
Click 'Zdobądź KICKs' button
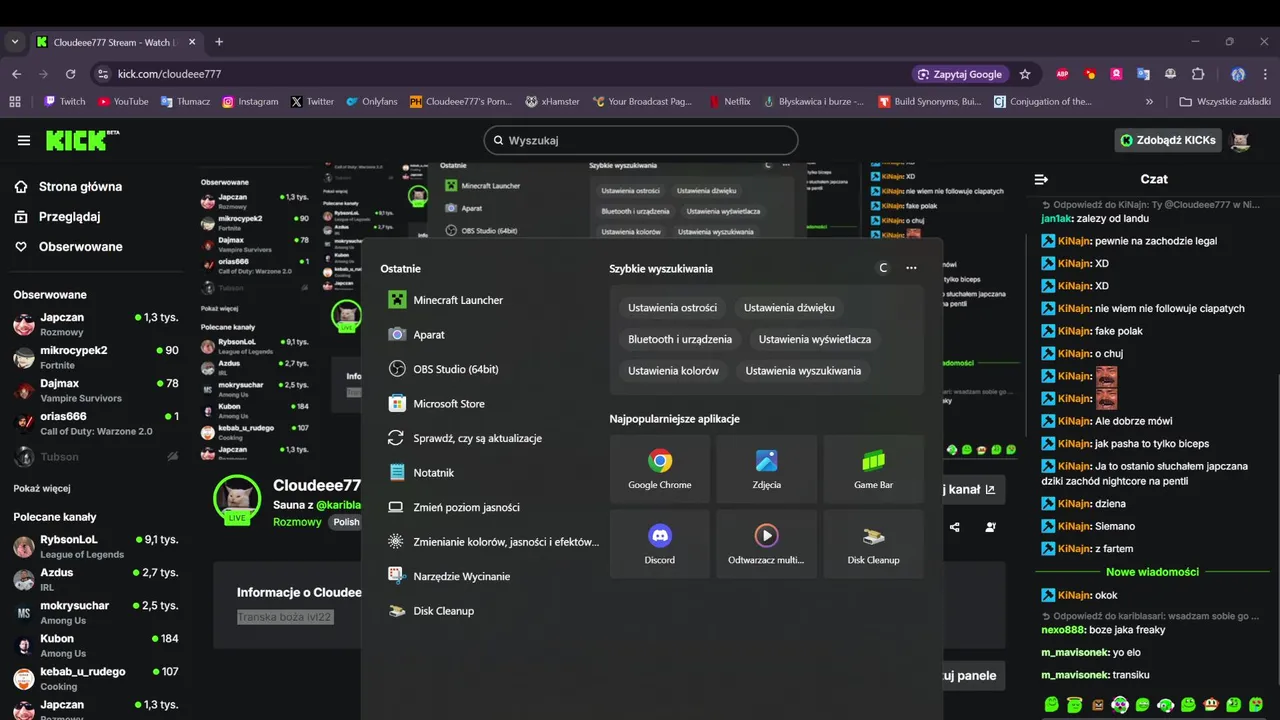1168,140
